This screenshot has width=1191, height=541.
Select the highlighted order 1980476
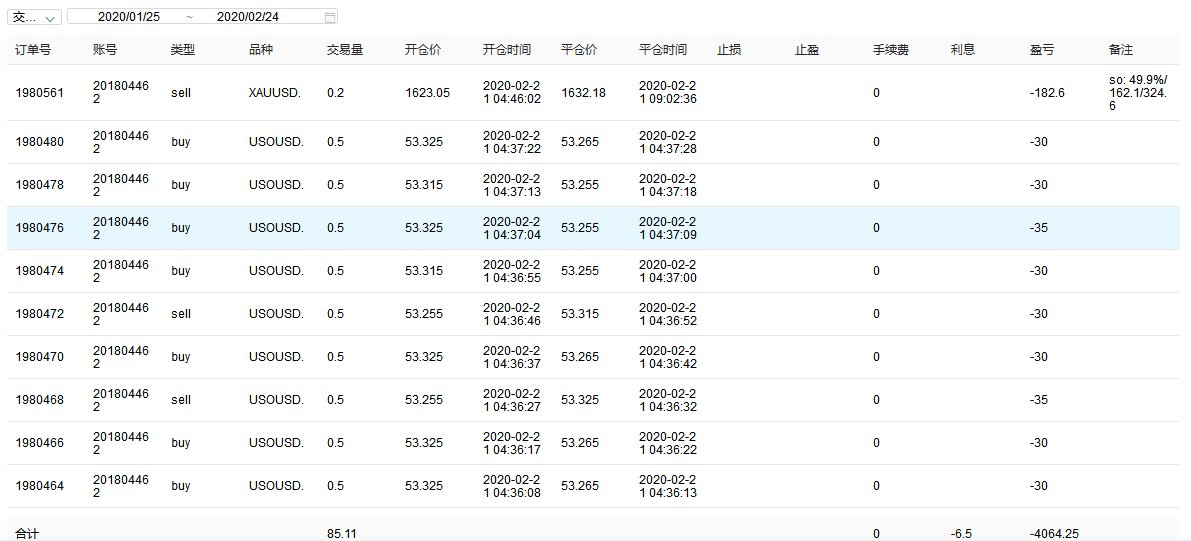point(40,228)
